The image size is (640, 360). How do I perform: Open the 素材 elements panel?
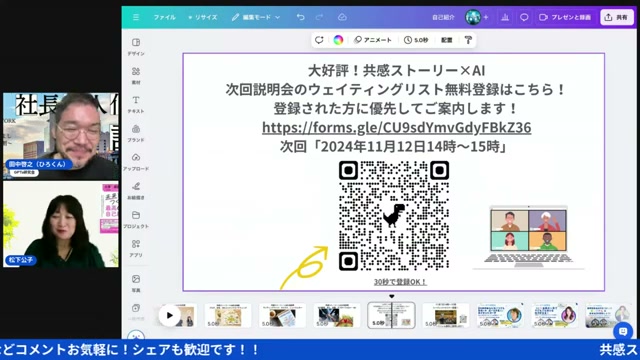click(x=136, y=76)
